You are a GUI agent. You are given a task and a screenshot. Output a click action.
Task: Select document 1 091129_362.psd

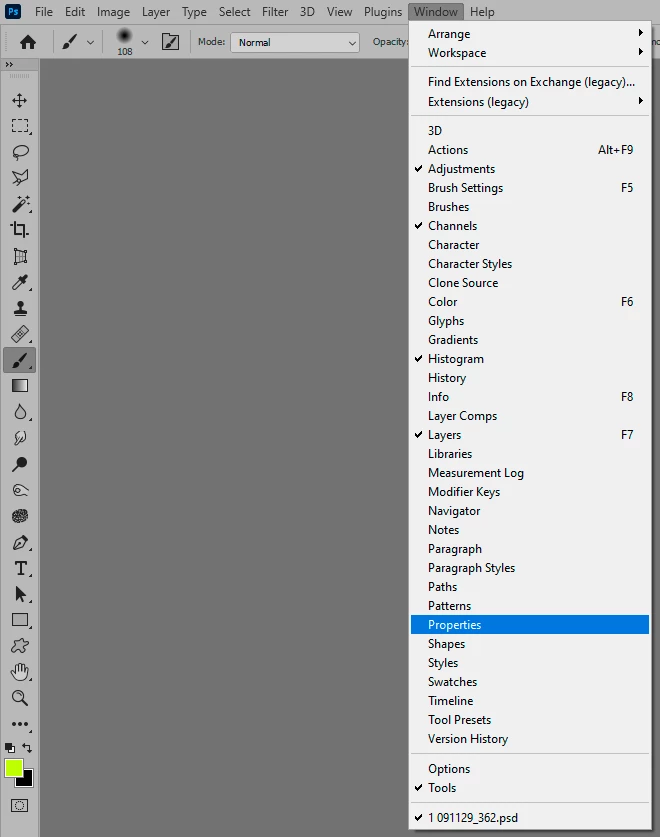pos(530,818)
